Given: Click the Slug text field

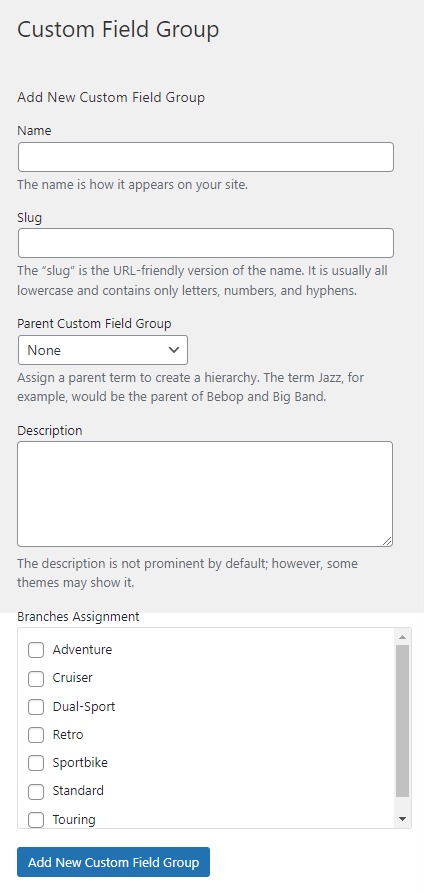Looking at the screenshot, I should pyautogui.click(x=206, y=243).
